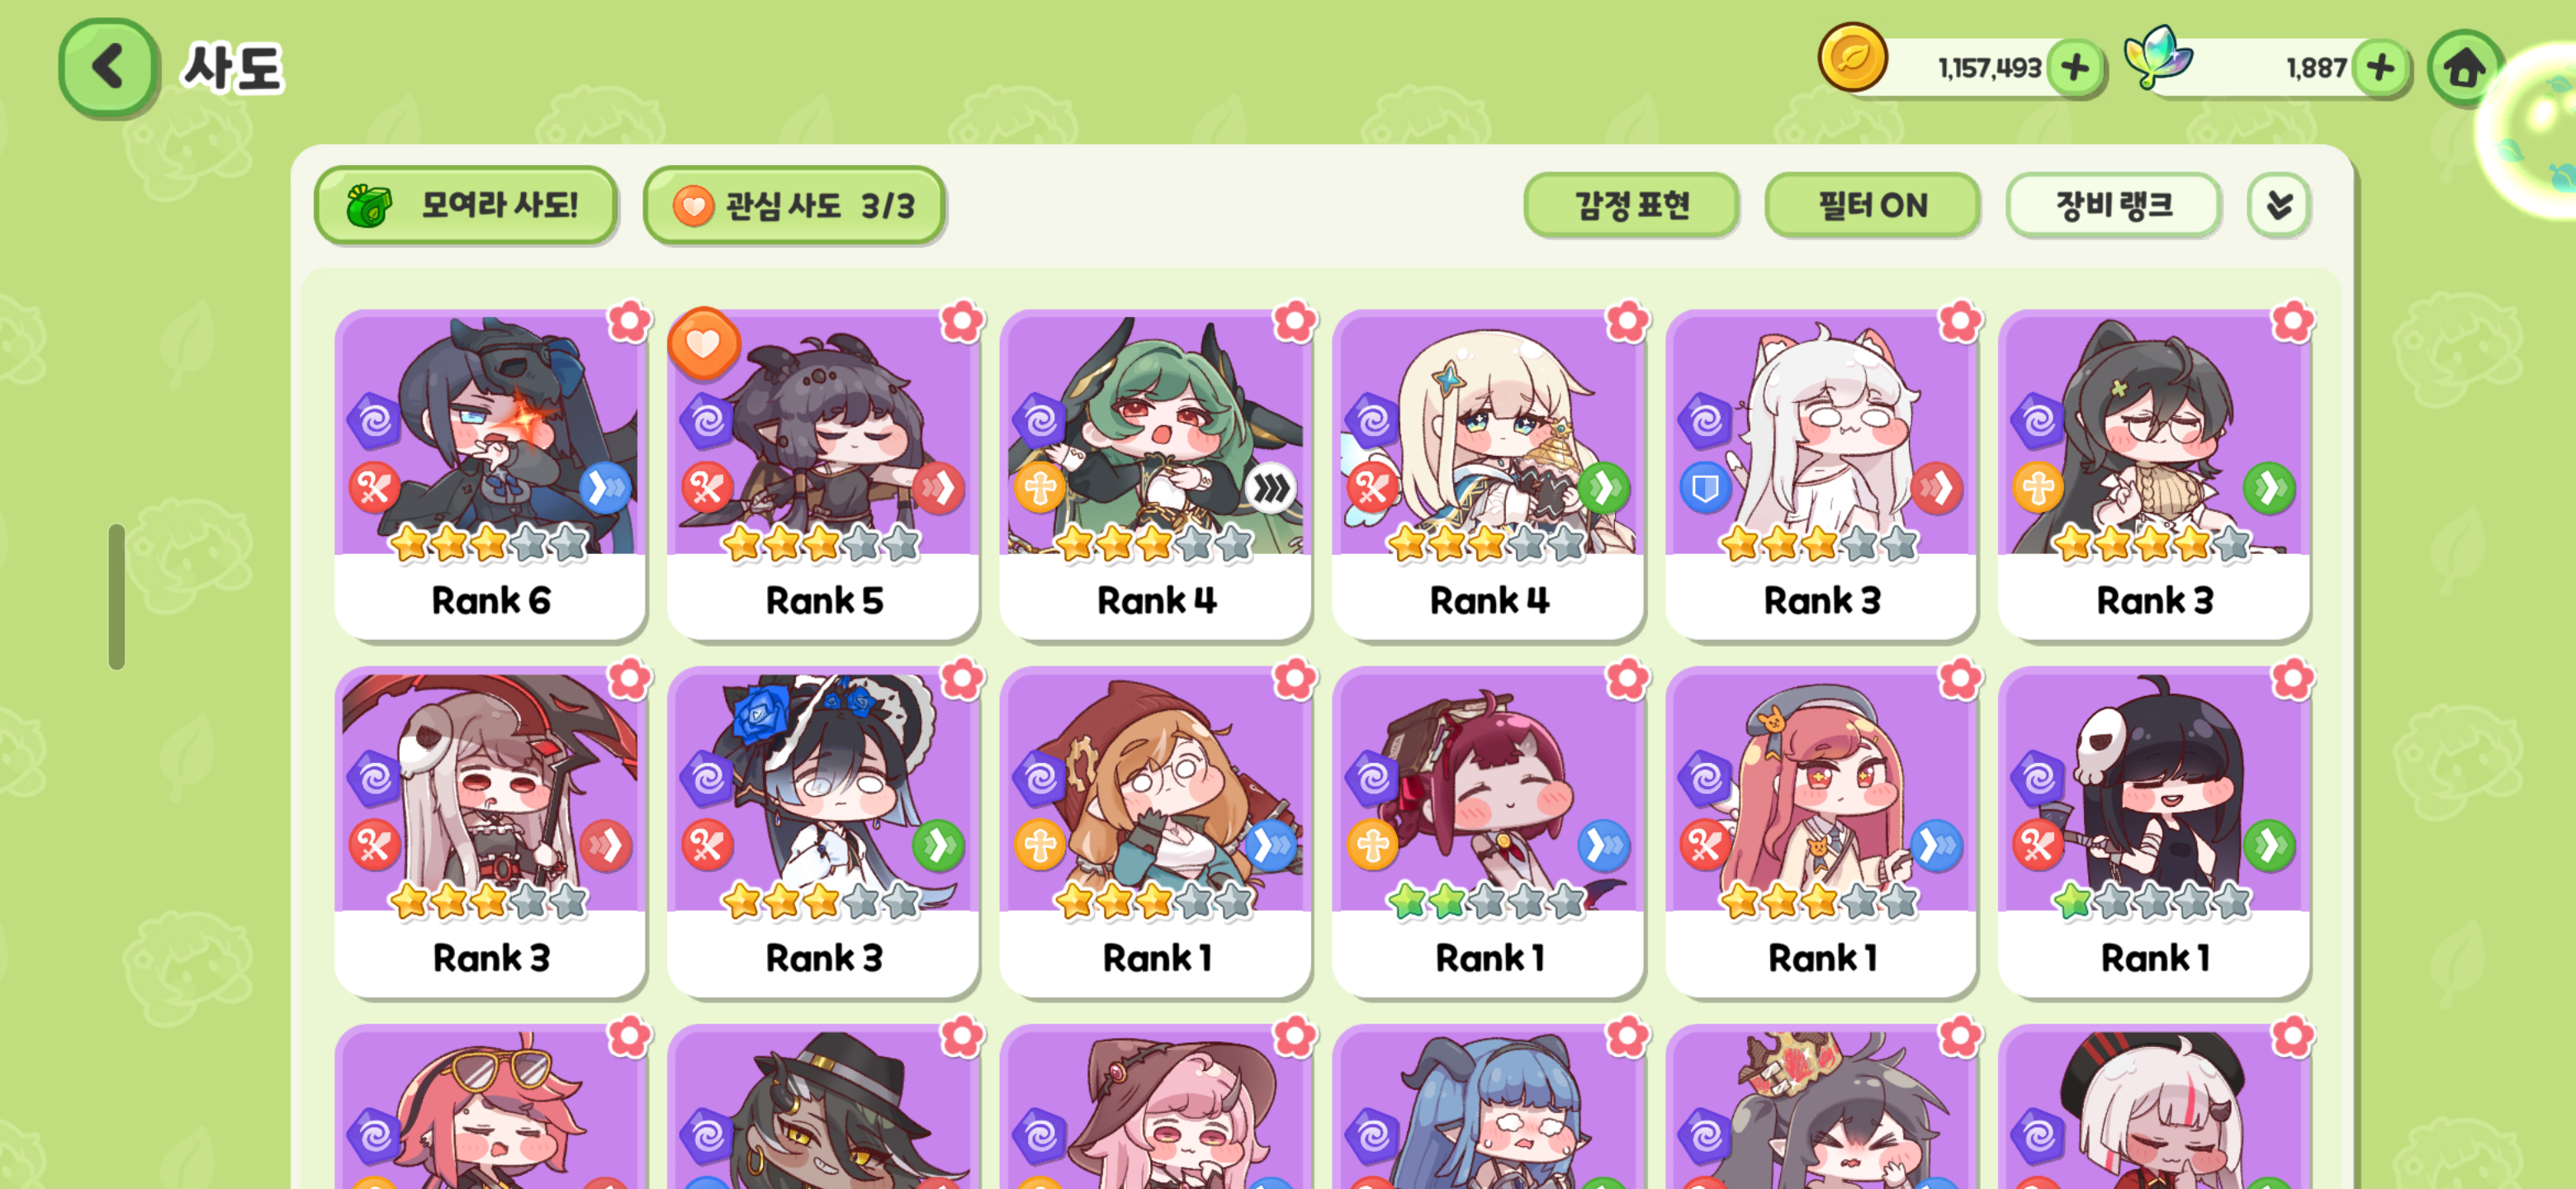Tap the flower badge on Rank 6 character
The height and width of the screenshot is (1189, 2576).
tap(629, 321)
